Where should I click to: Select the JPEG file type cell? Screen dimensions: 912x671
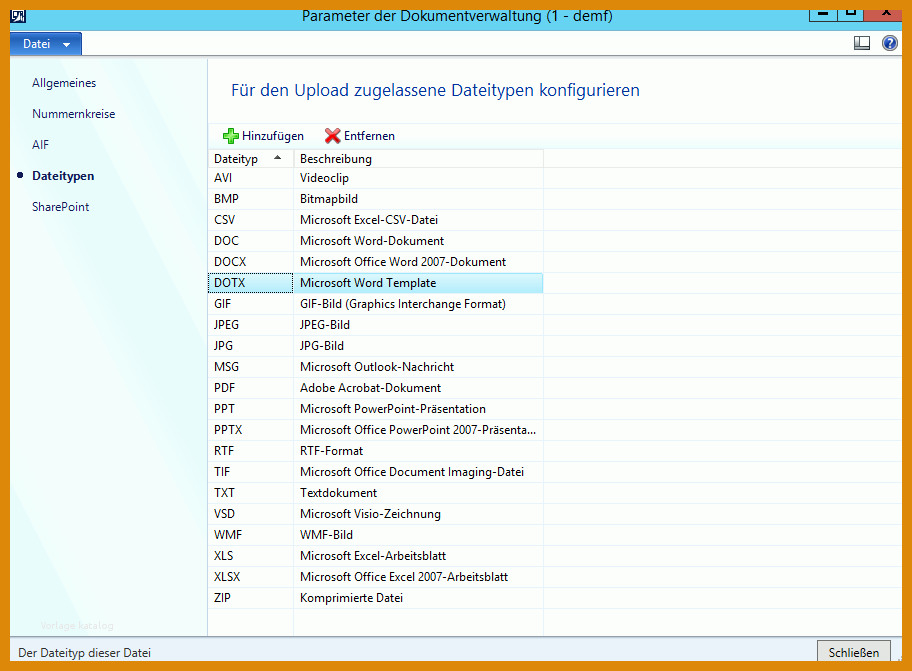(x=251, y=324)
